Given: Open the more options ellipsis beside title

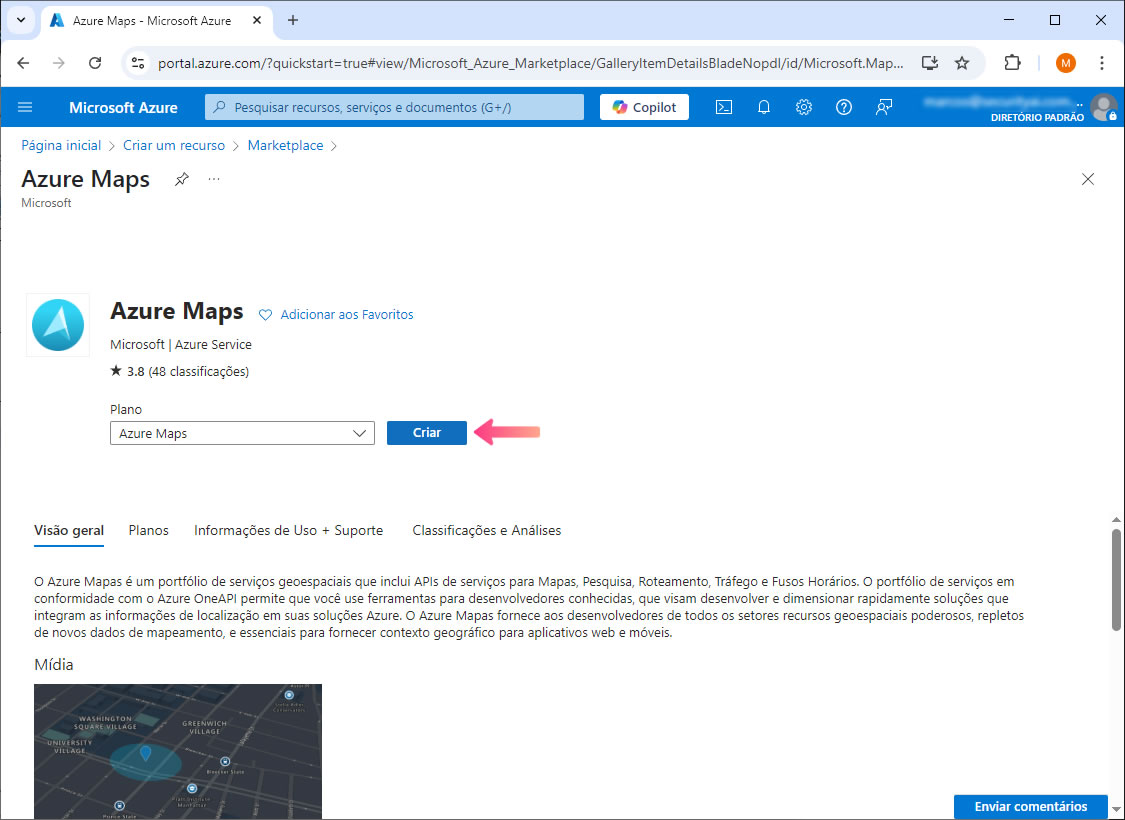Looking at the screenshot, I should coord(214,179).
